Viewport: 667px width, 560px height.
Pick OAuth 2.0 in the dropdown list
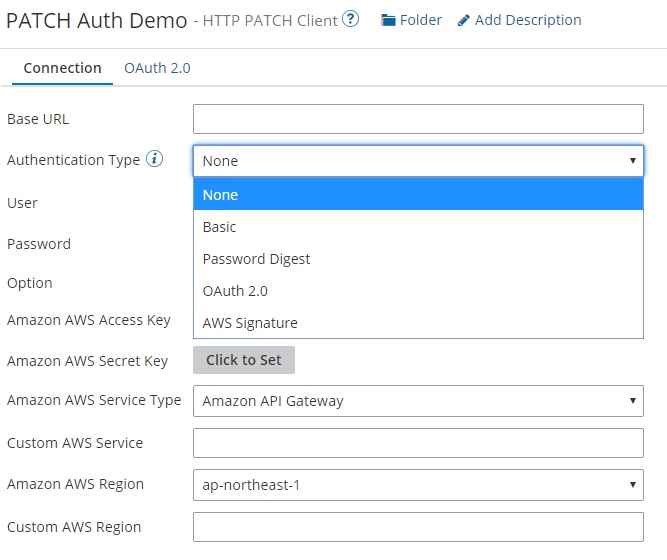(x=417, y=291)
